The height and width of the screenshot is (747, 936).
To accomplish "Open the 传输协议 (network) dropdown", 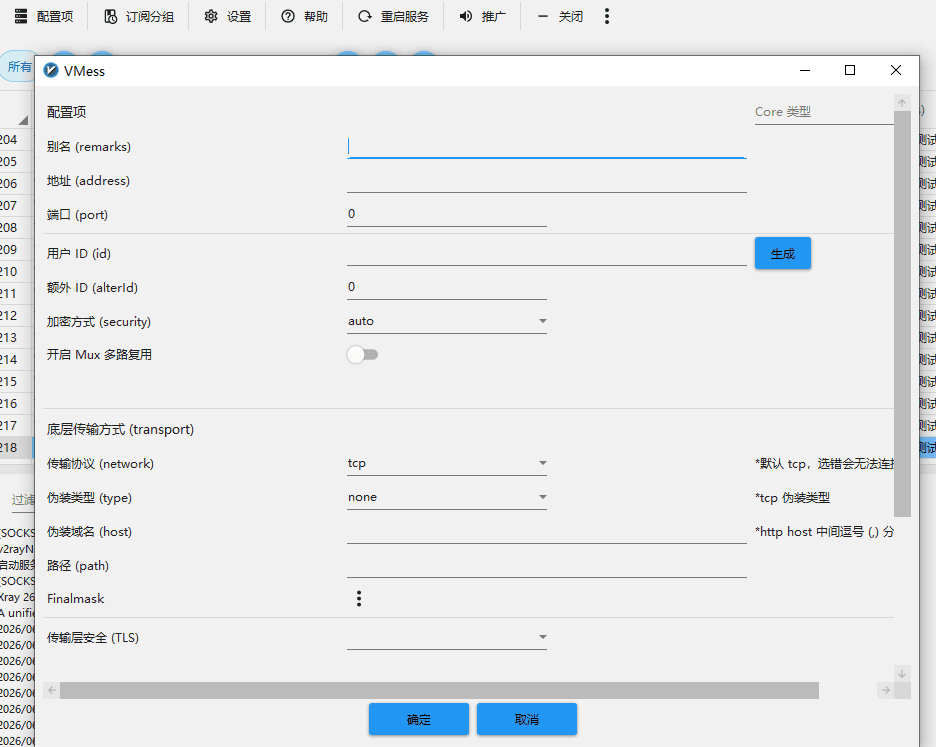I will point(447,463).
